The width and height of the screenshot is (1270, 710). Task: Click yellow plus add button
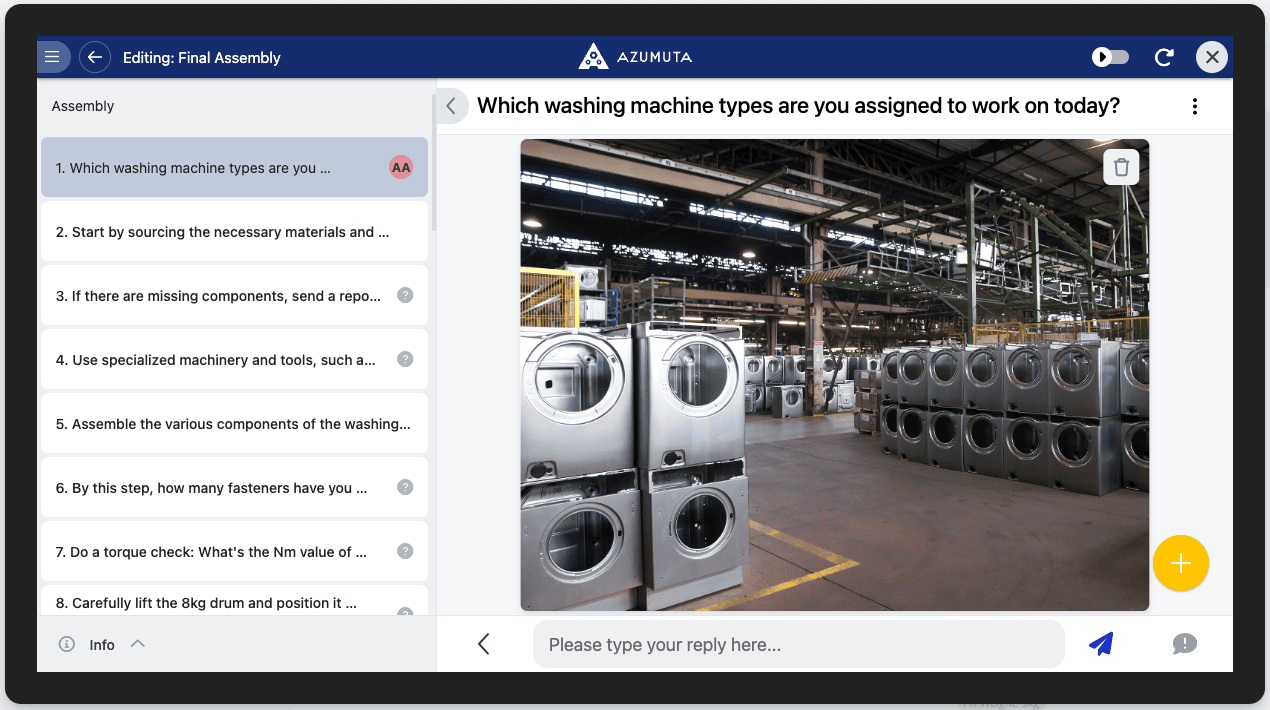[x=1180, y=564]
